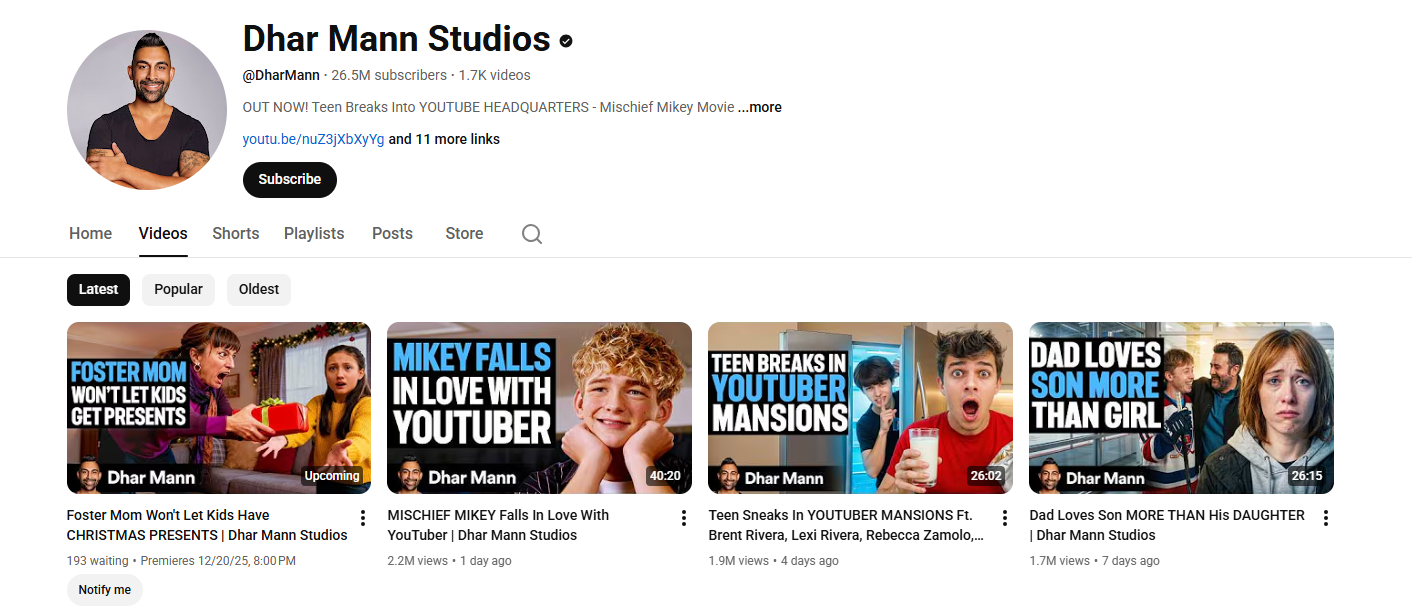This screenshot has height=610, width=1412.
Task: Open MISCHIEF MIKEY Falls In Love title link
Action: click(x=498, y=525)
